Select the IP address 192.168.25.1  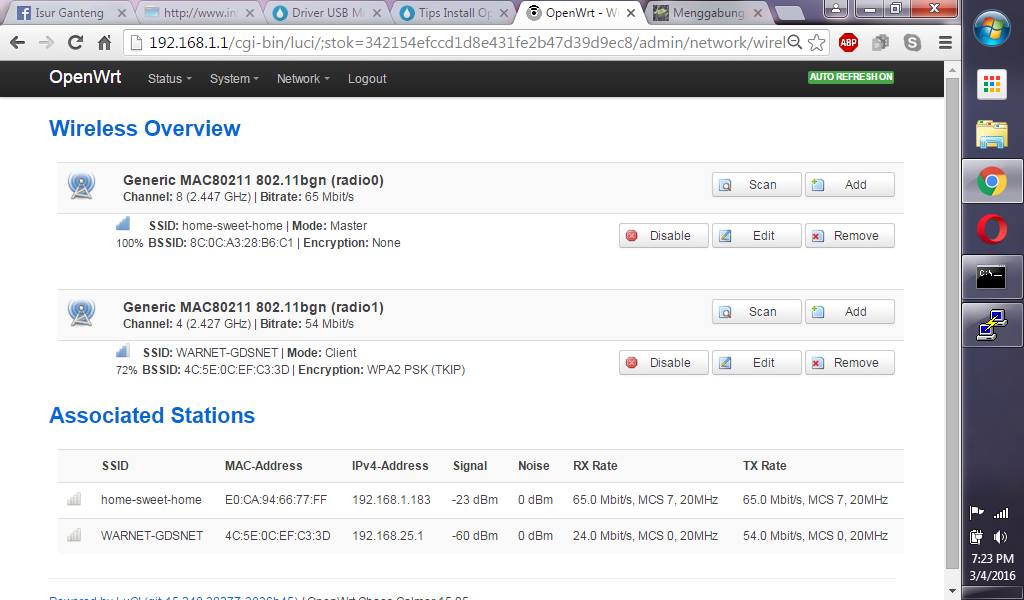(387, 536)
